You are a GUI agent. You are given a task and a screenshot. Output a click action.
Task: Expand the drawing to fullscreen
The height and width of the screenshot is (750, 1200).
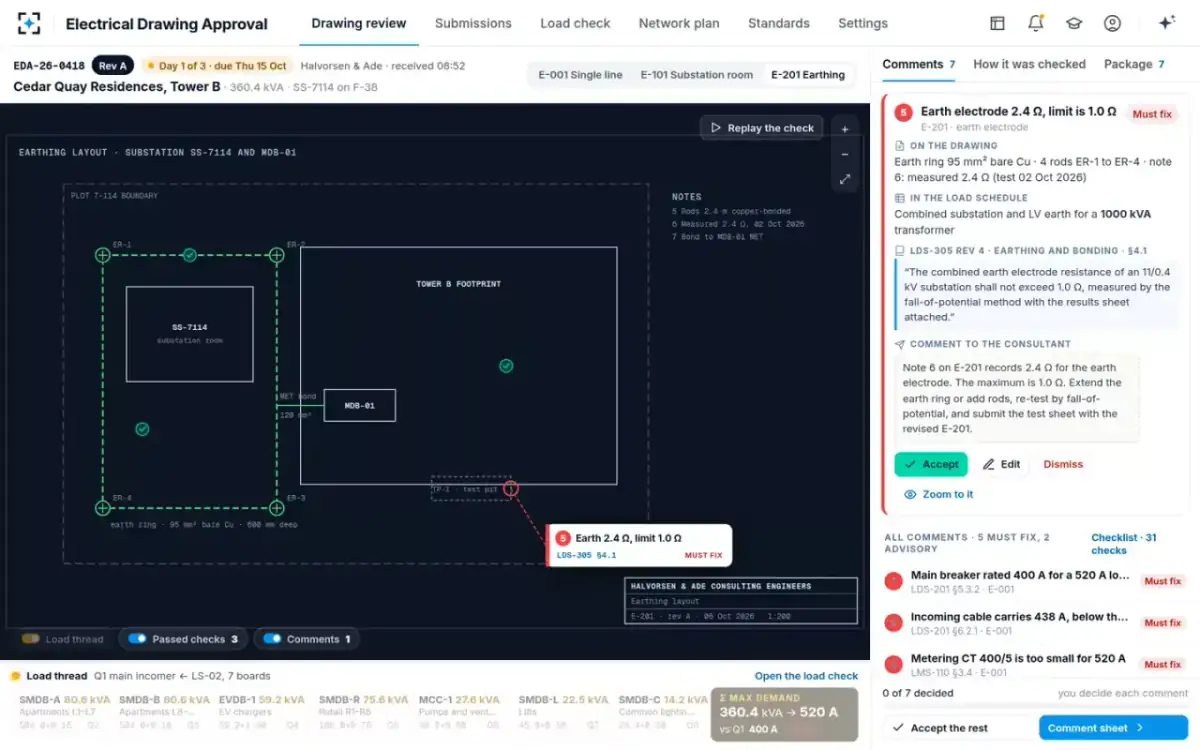845,179
